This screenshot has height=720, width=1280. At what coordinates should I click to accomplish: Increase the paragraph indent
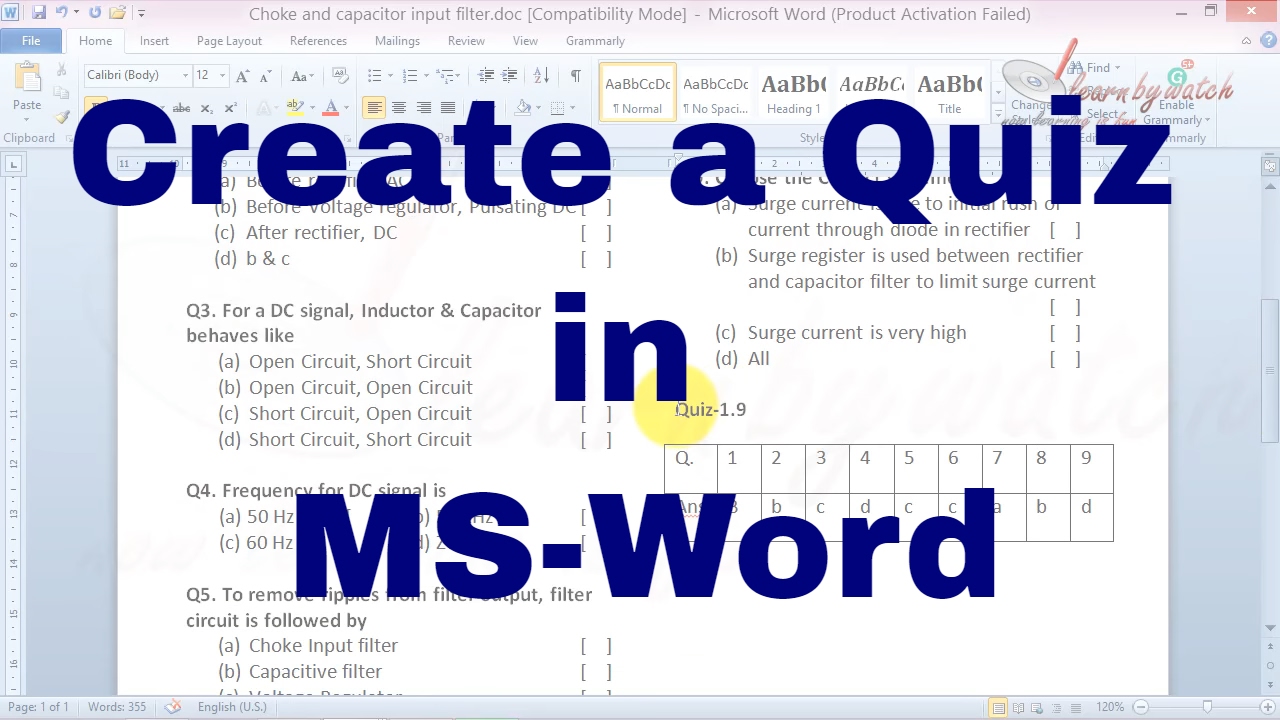(x=510, y=76)
